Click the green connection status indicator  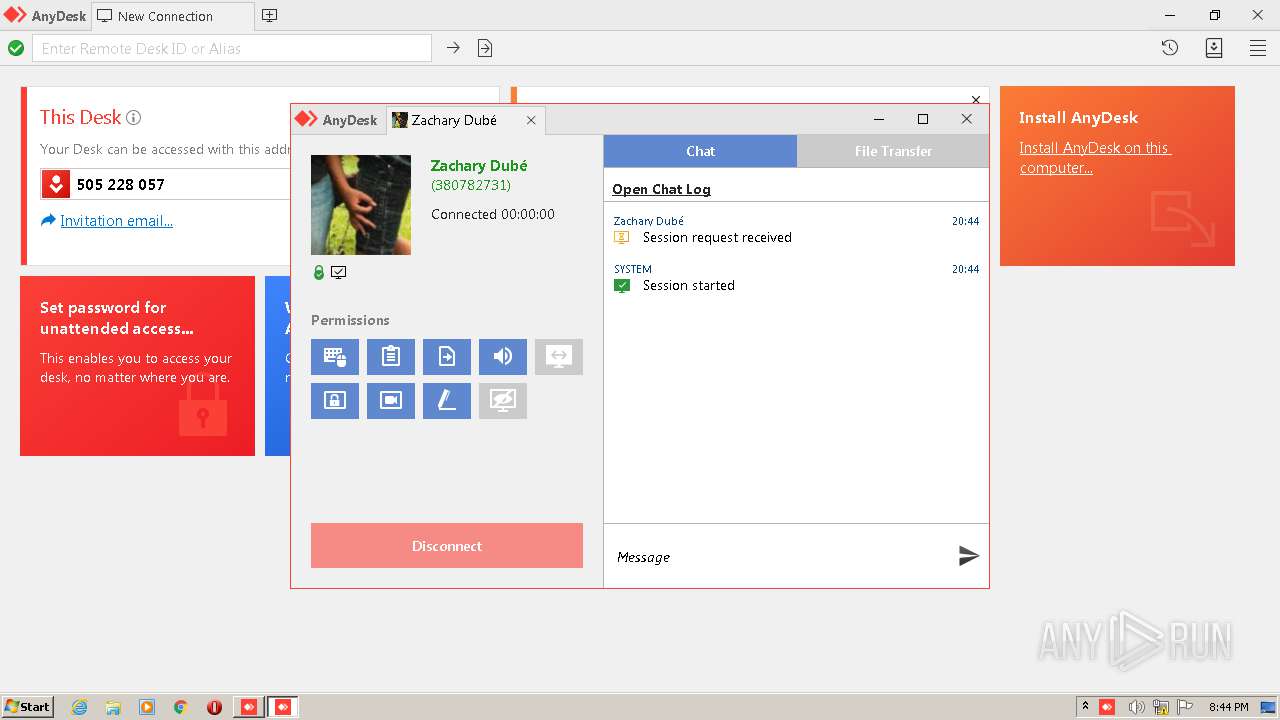click(x=16, y=48)
